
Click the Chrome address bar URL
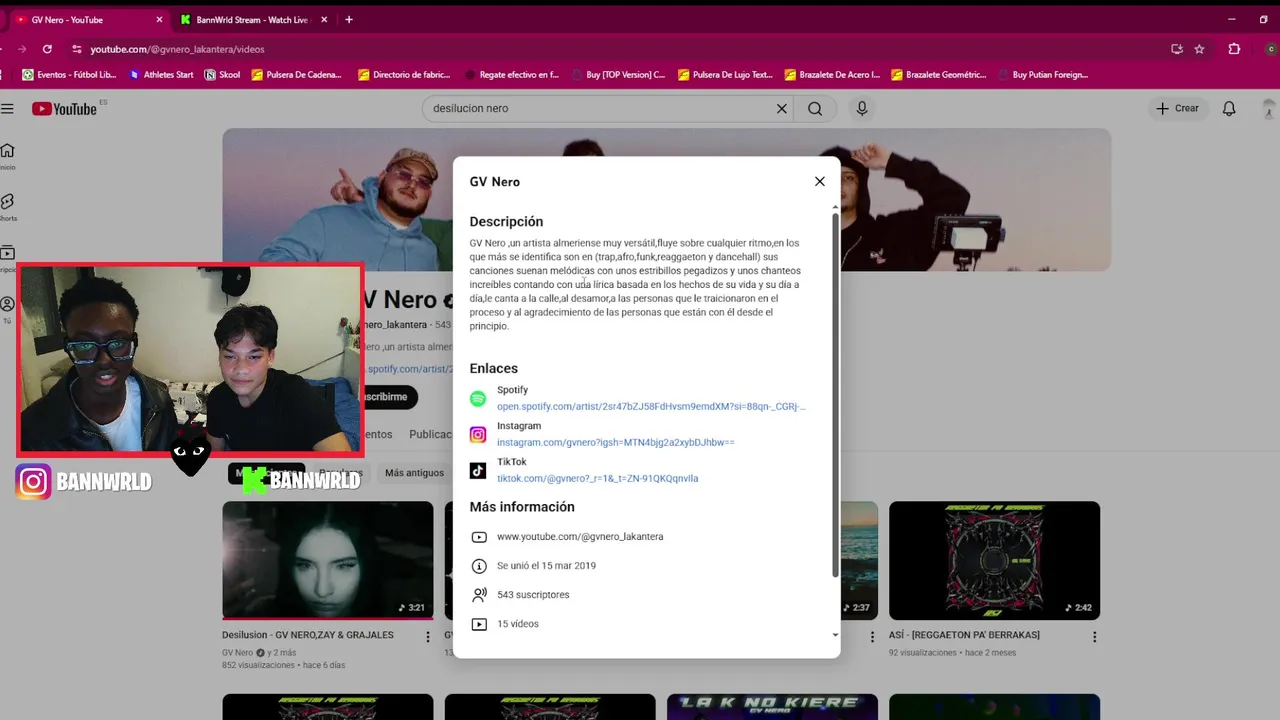click(x=177, y=49)
